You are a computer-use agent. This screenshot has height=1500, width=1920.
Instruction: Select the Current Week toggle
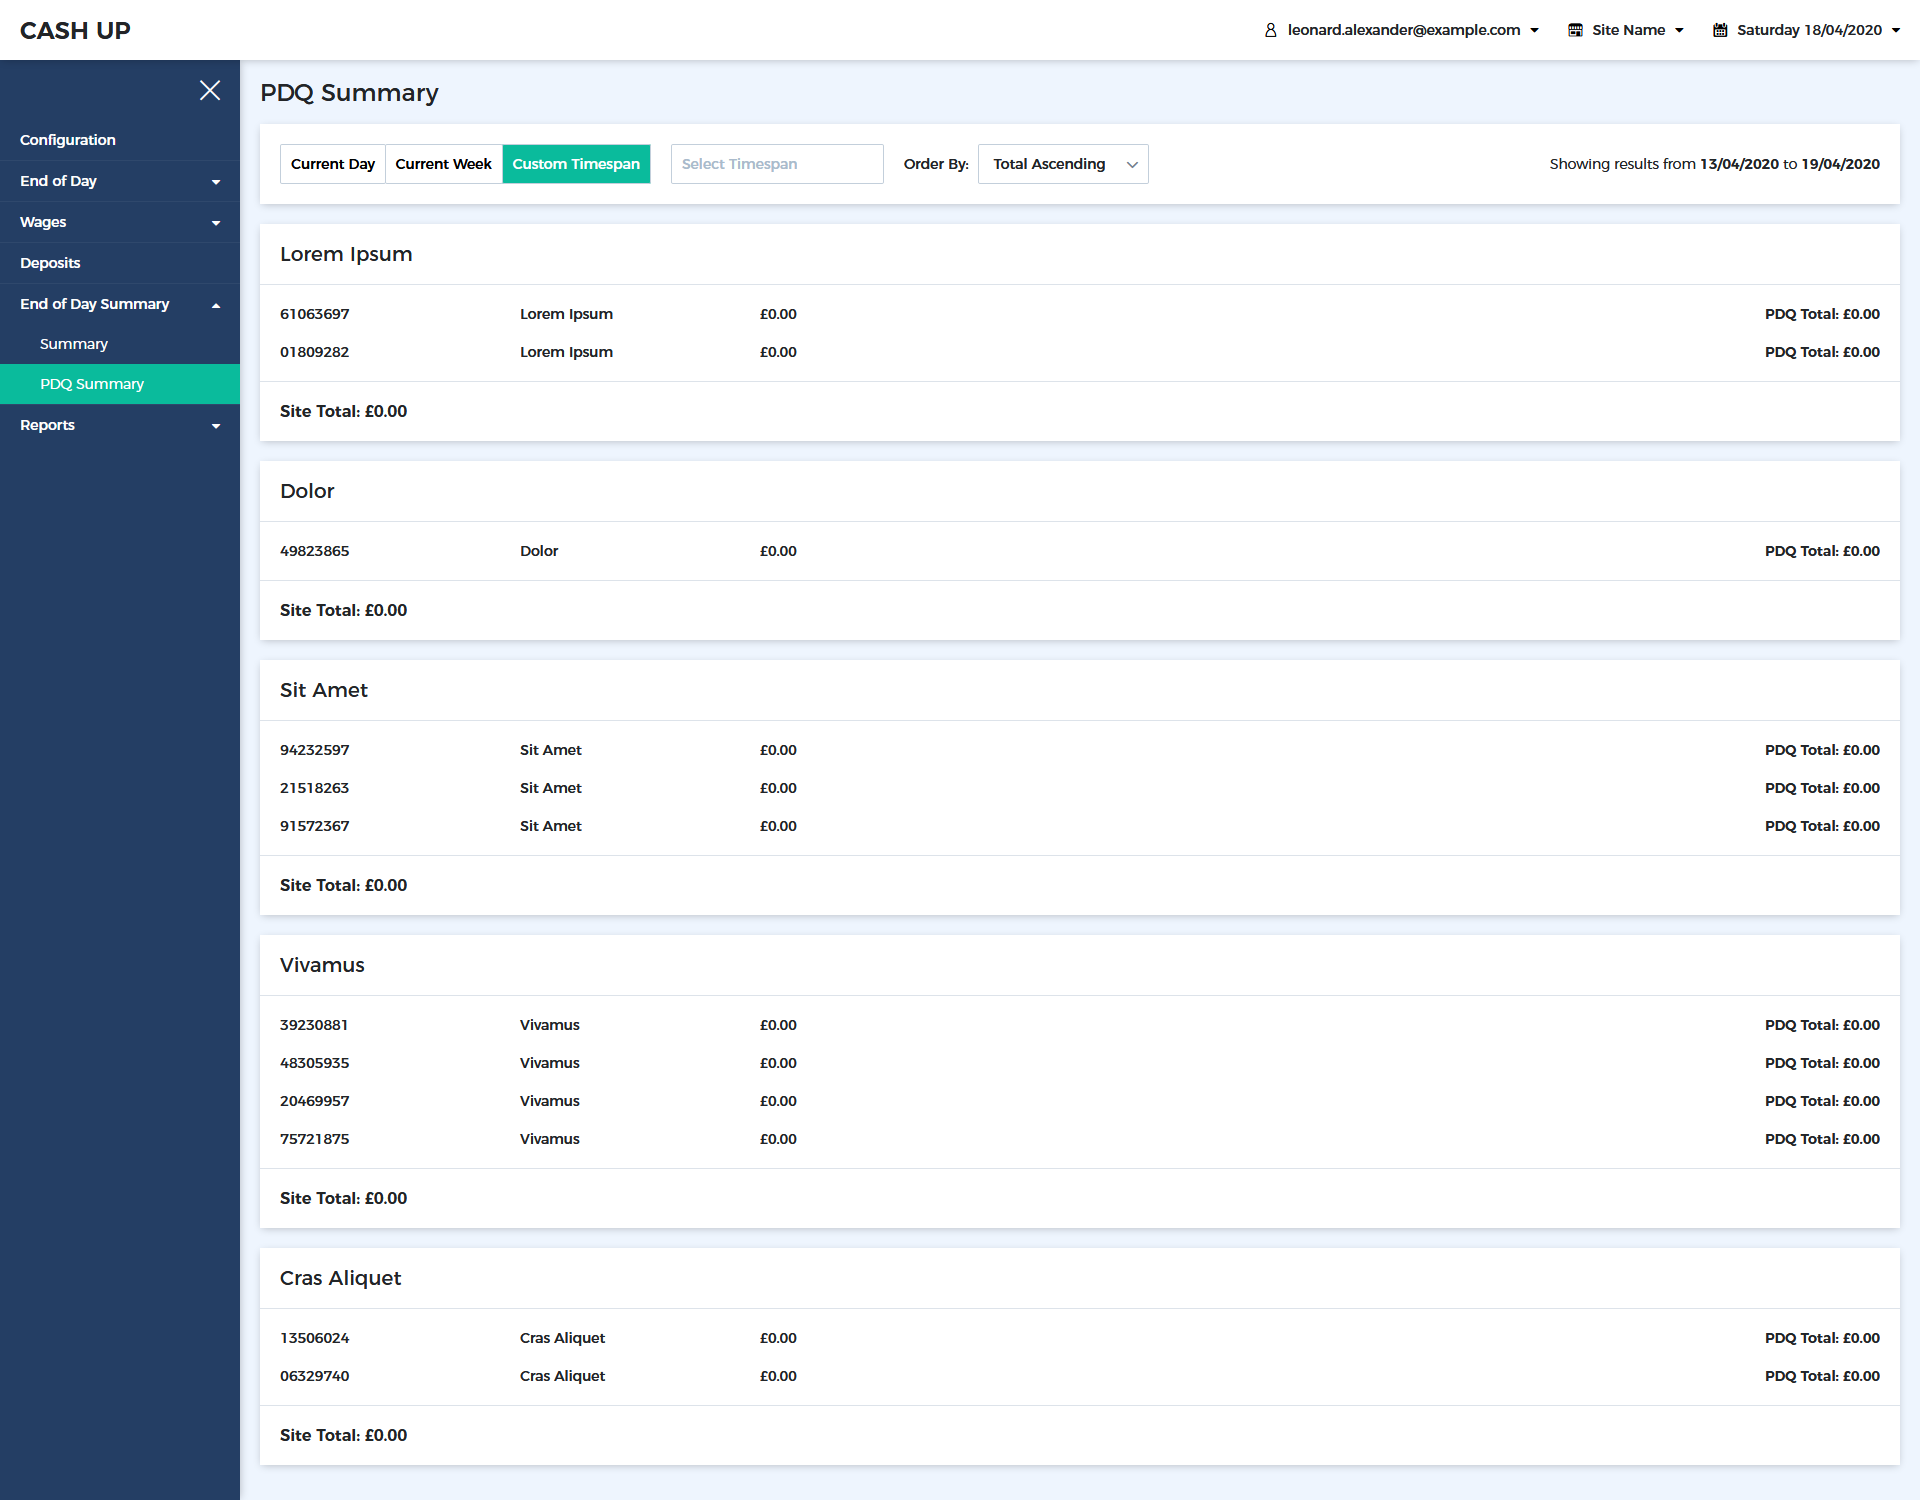pos(443,164)
